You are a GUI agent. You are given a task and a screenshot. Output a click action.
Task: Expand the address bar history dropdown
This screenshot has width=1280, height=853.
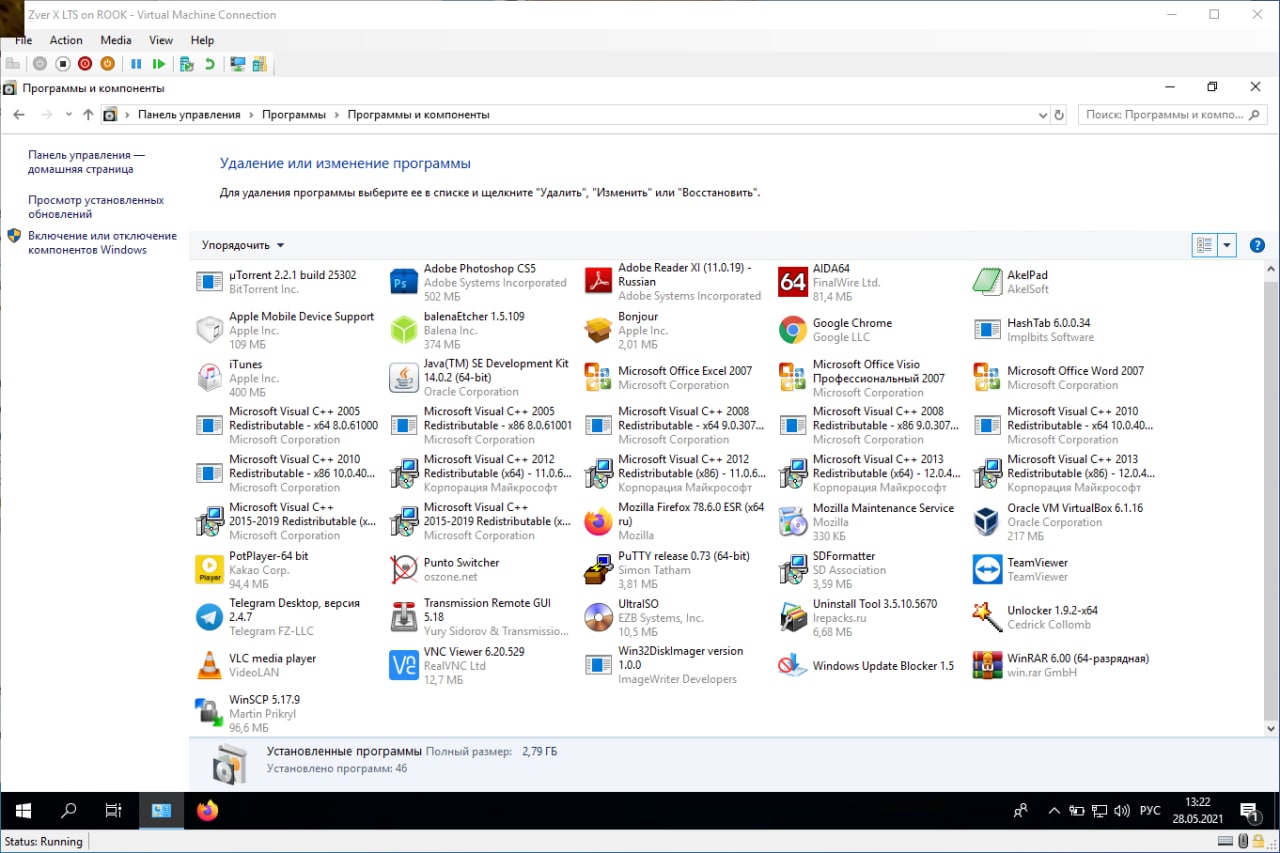(1043, 115)
